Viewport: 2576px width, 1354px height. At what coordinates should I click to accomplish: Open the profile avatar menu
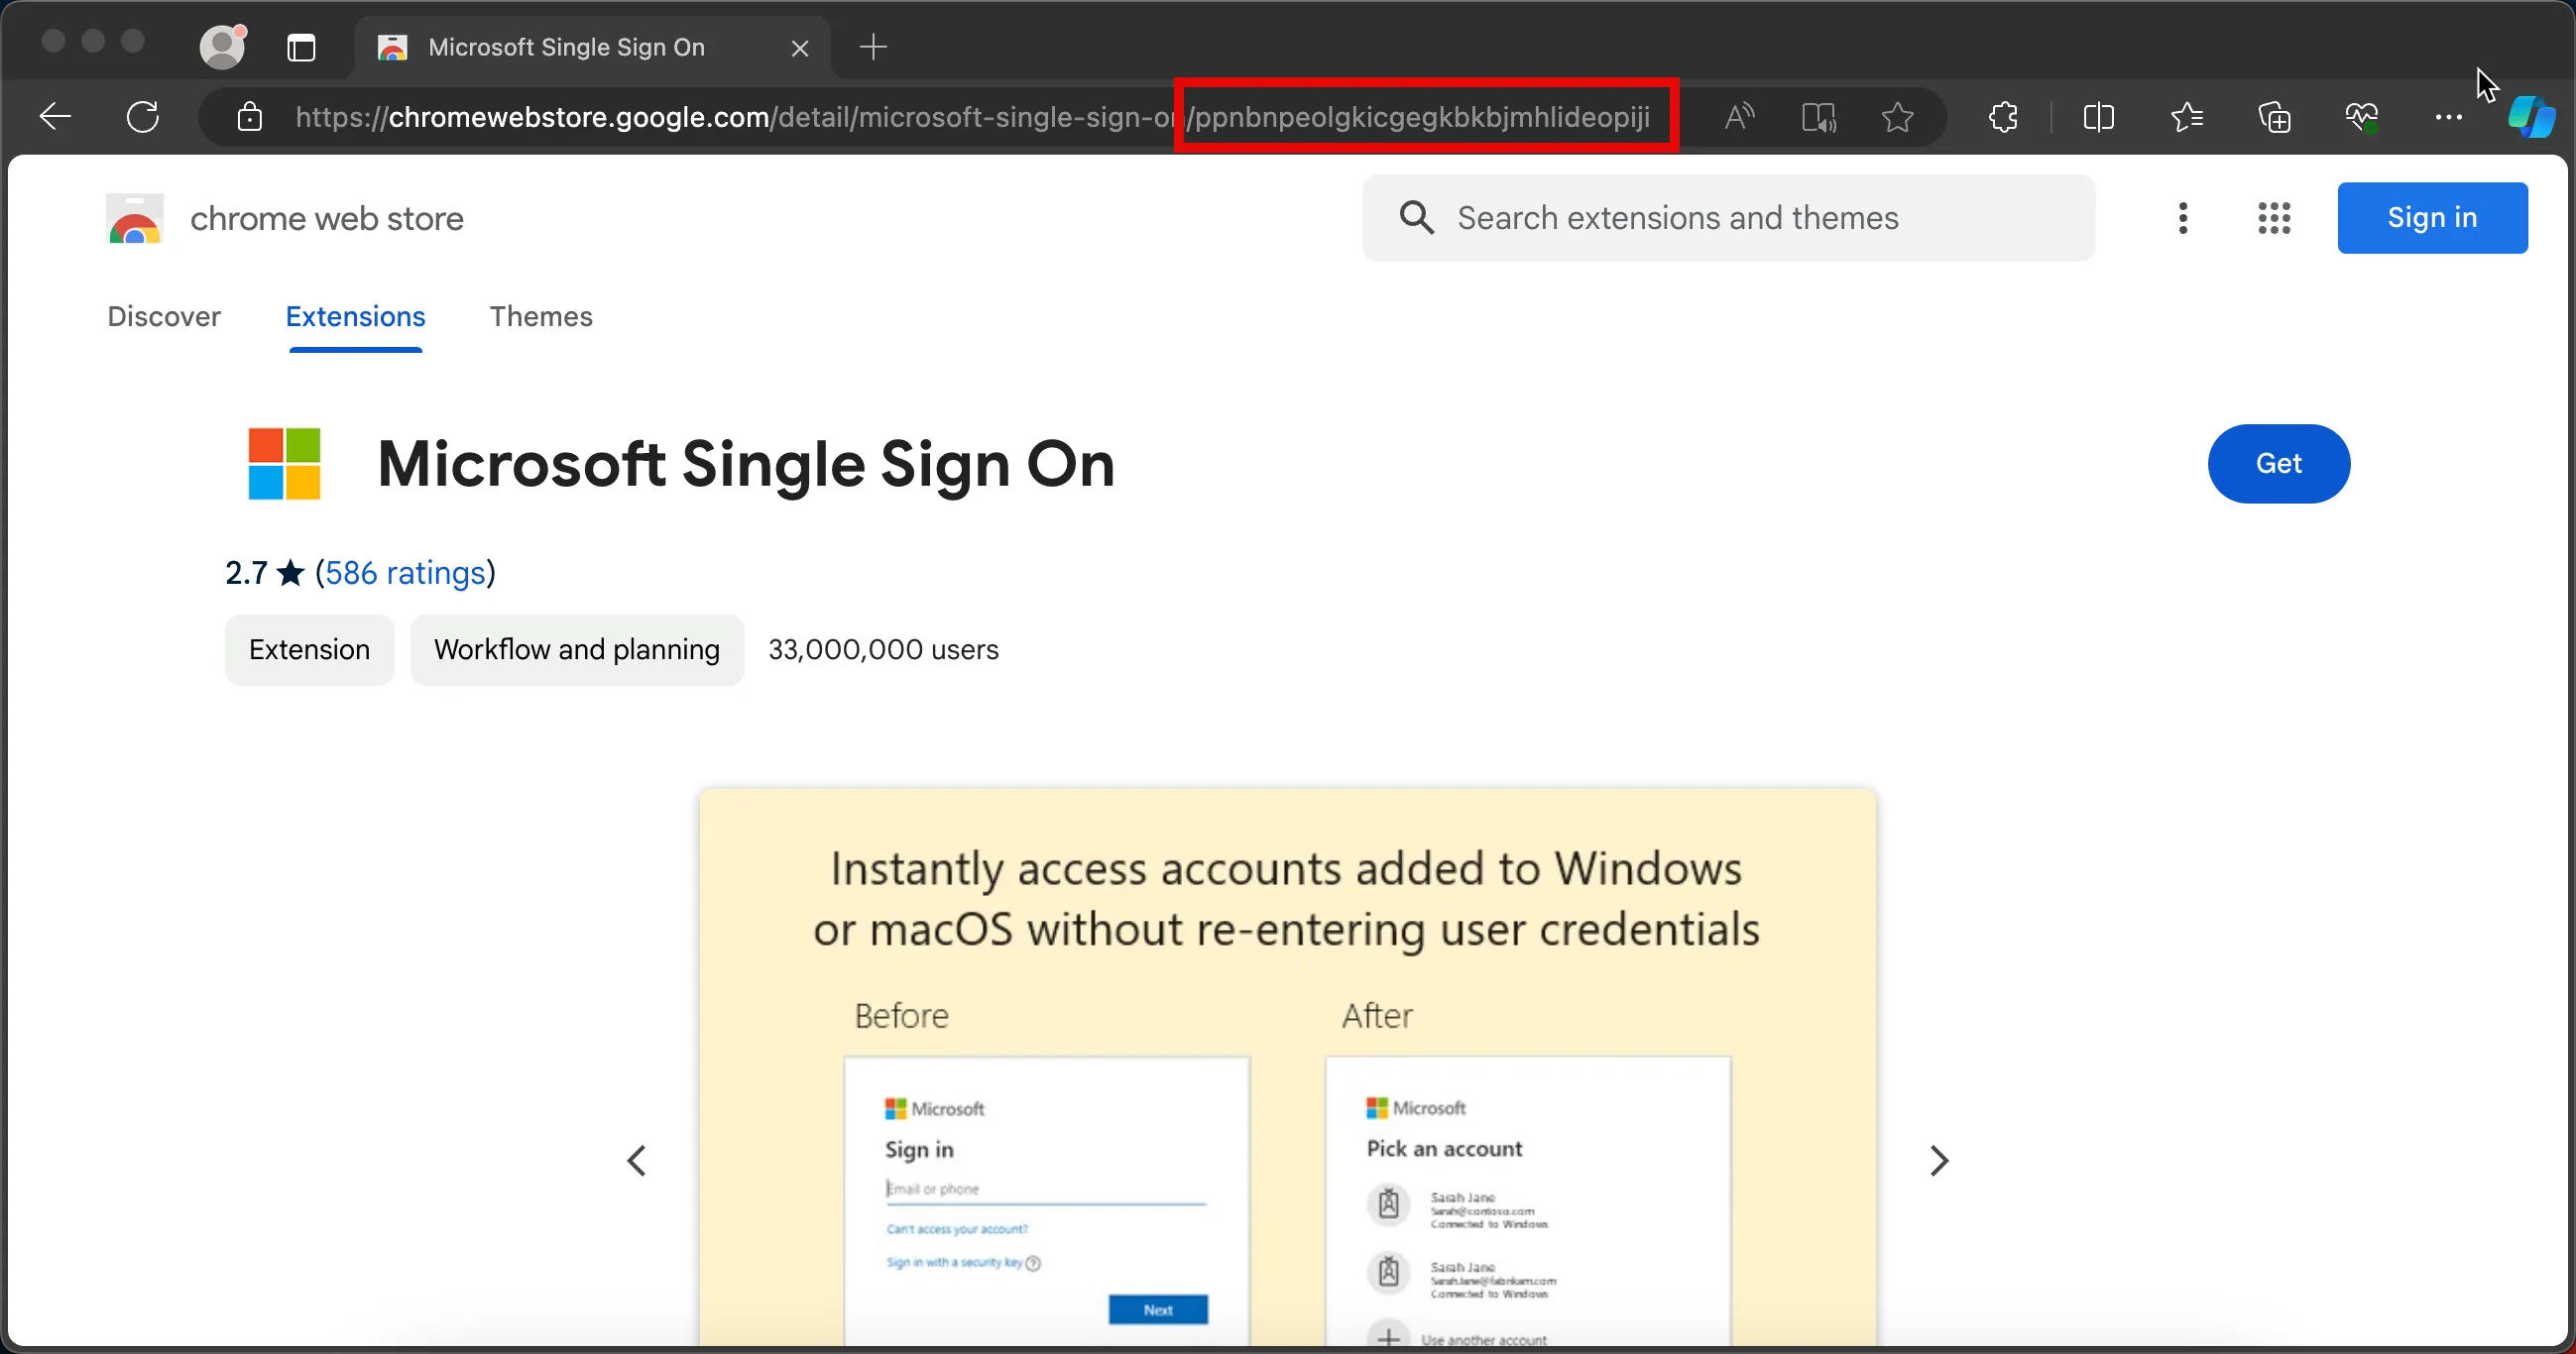(222, 46)
